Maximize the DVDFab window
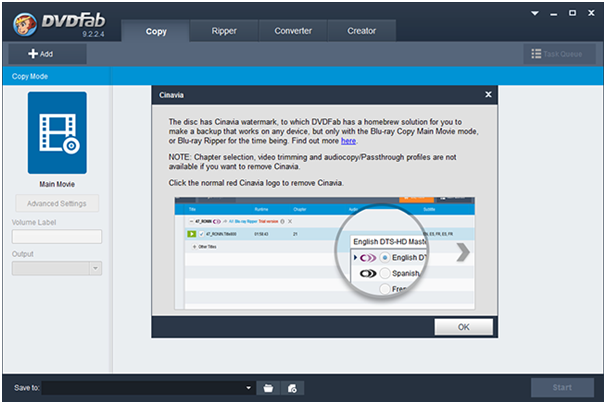606x404 pixels. (572, 13)
